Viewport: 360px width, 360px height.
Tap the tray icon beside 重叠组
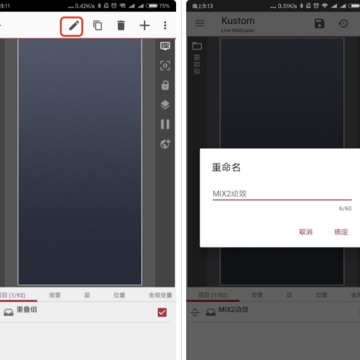(x=9, y=313)
